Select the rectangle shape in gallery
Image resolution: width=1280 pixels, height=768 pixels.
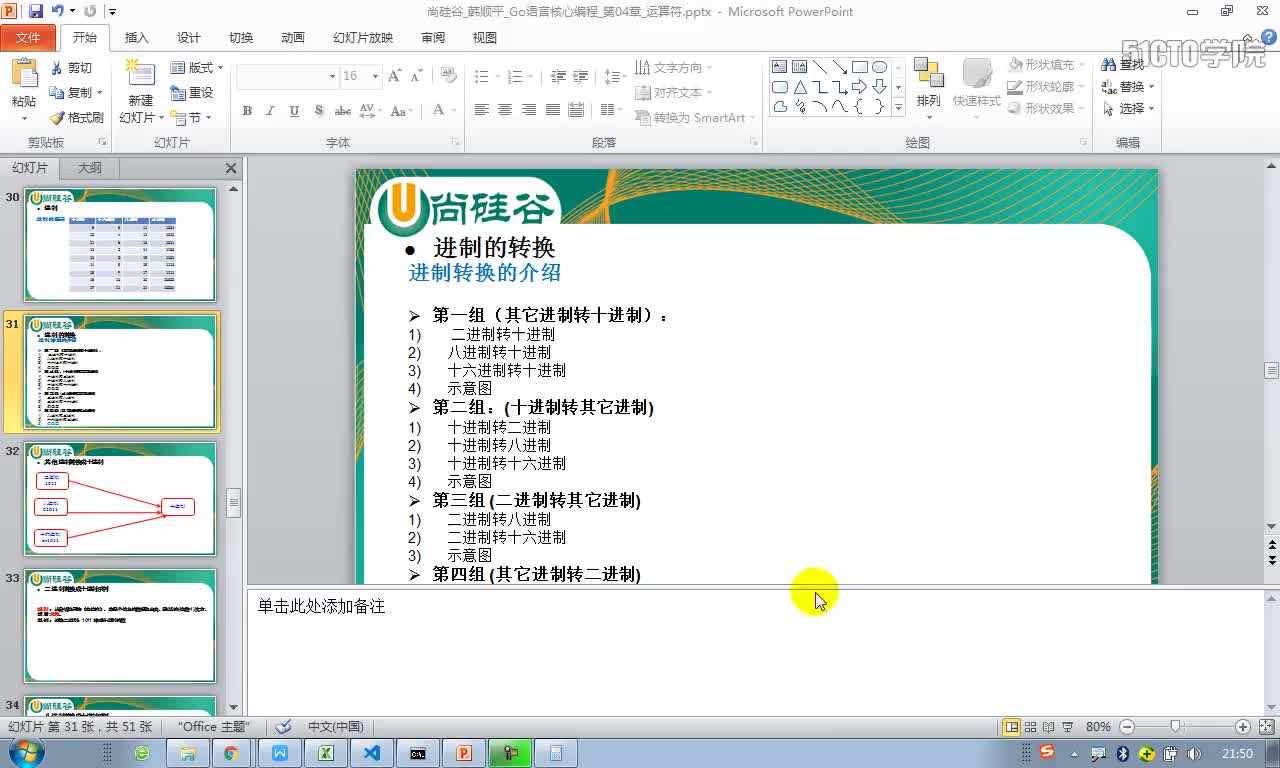click(x=859, y=67)
